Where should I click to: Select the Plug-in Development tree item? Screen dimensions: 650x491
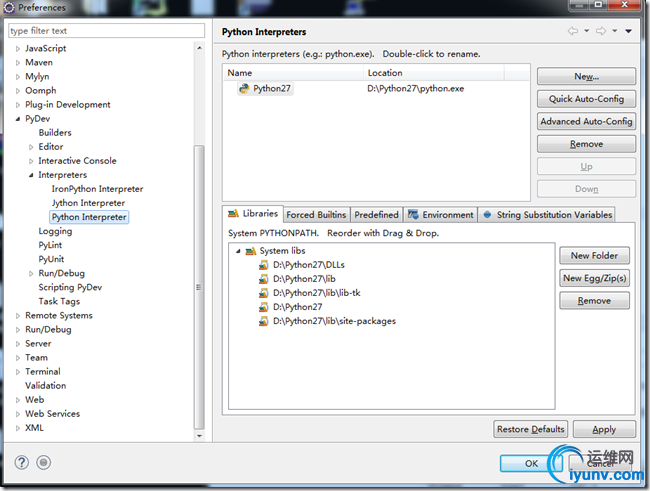click(x=68, y=105)
